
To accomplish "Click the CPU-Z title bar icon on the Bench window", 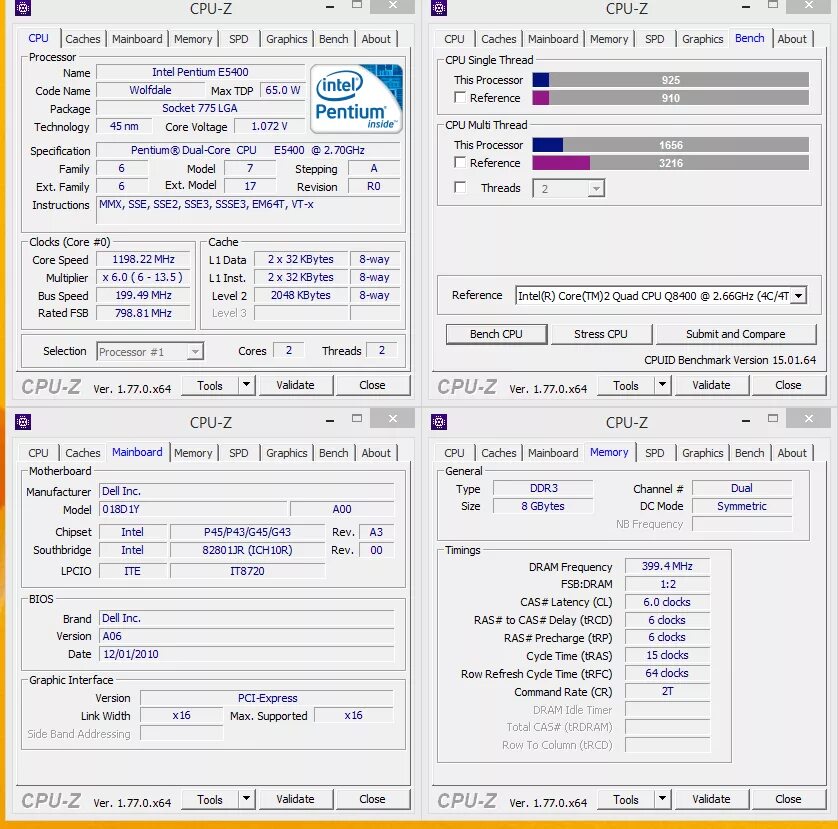I will 440,9.
